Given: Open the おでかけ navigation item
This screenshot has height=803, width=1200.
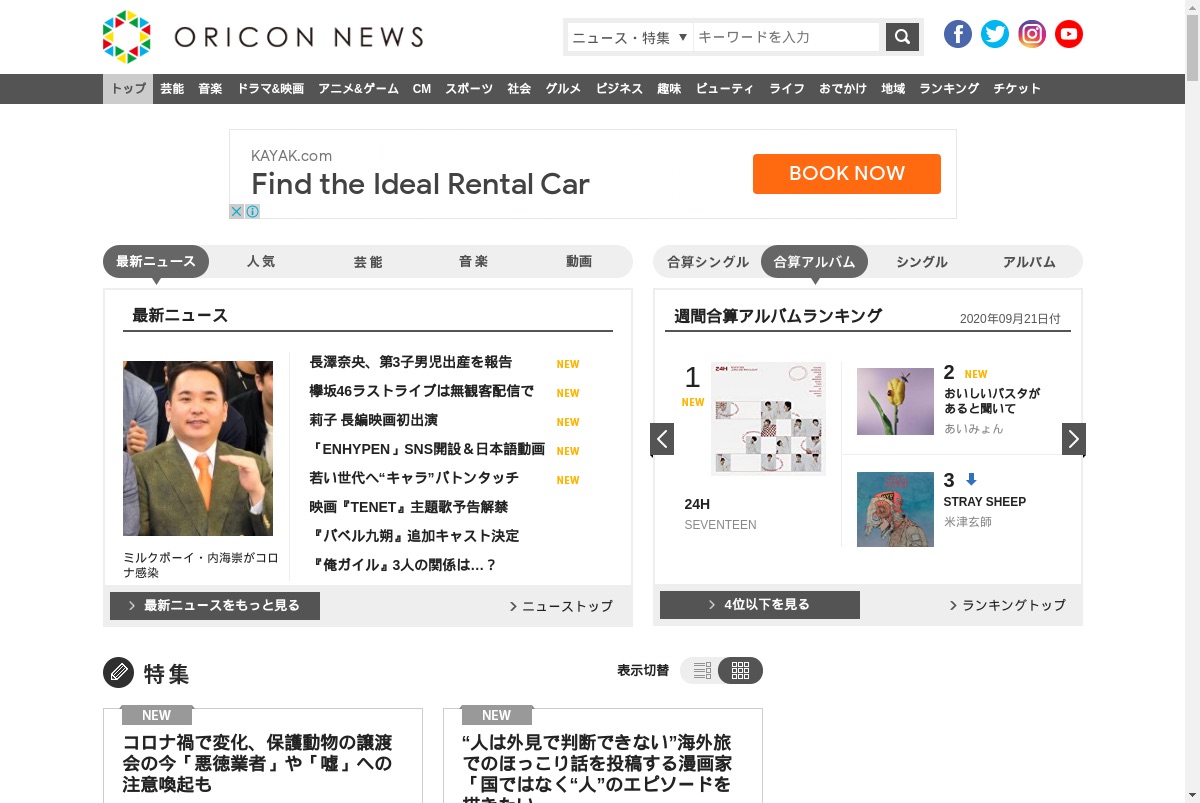Looking at the screenshot, I should (x=843, y=89).
